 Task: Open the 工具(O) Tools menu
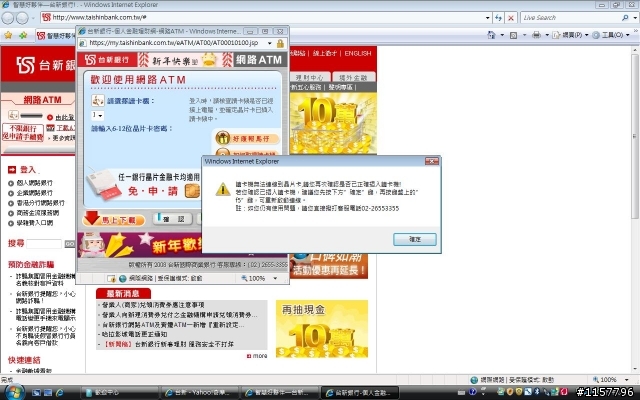(611, 35)
